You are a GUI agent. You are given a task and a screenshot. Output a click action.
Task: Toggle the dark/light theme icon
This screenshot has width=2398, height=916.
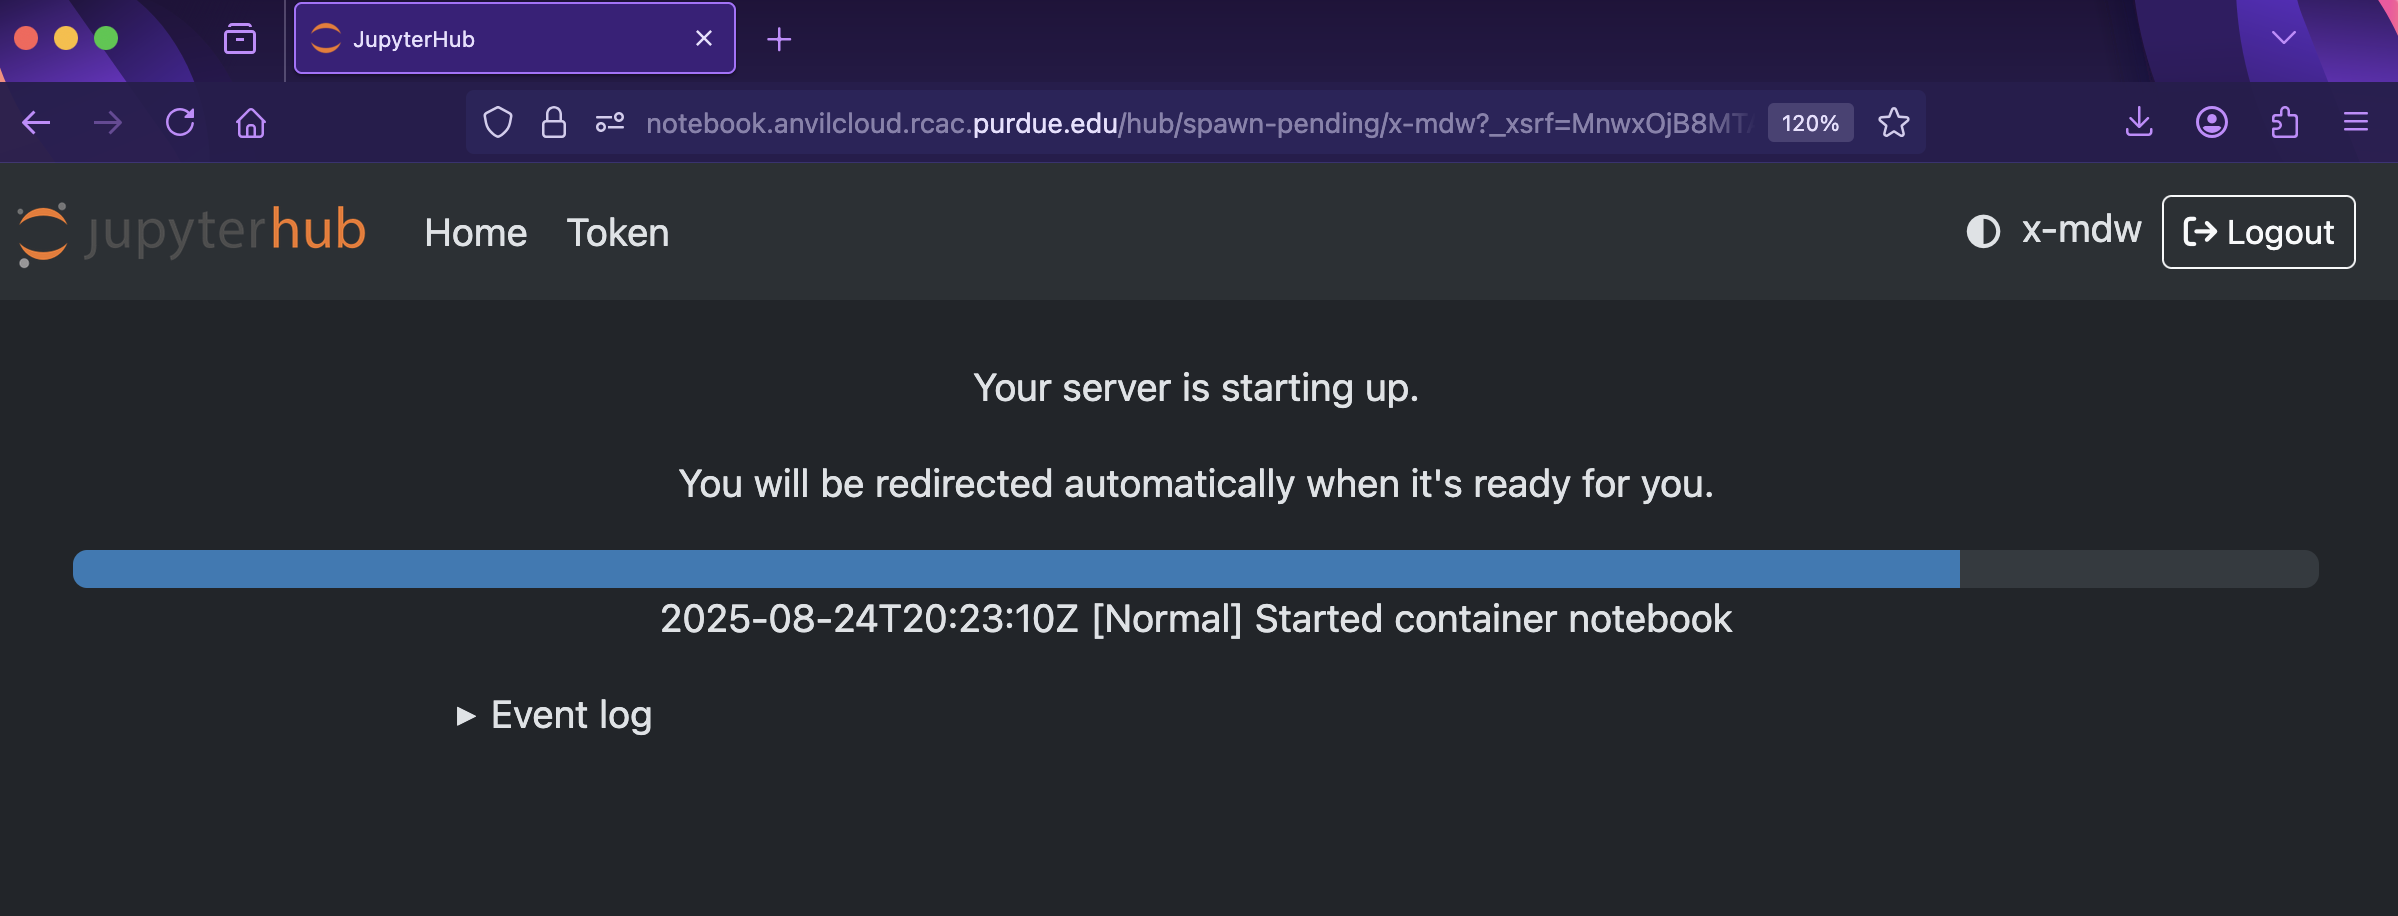click(1982, 232)
